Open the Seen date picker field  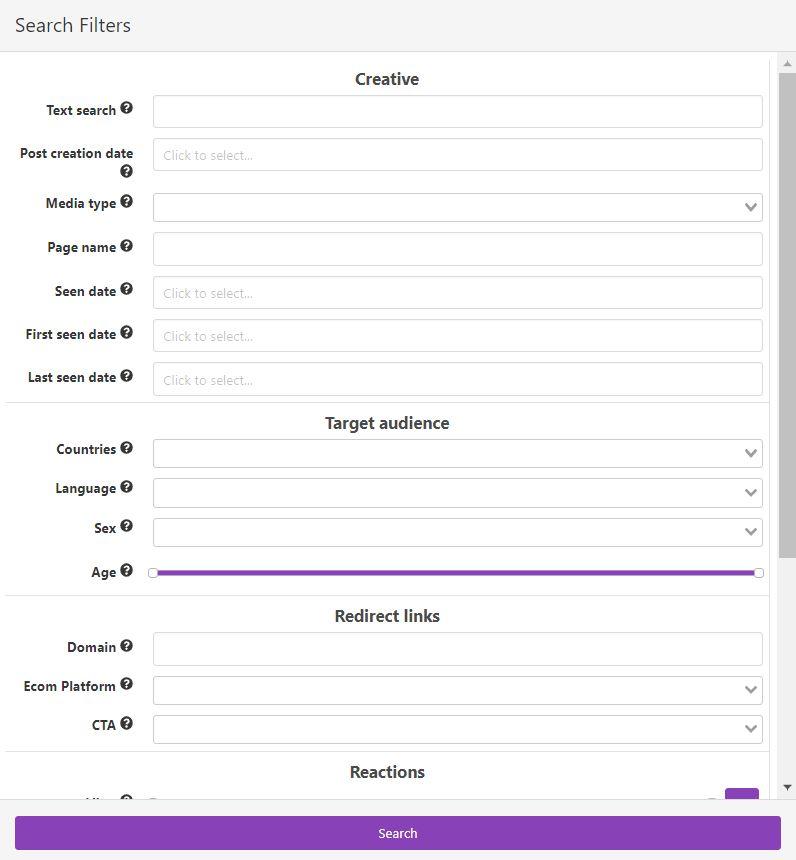(457, 293)
